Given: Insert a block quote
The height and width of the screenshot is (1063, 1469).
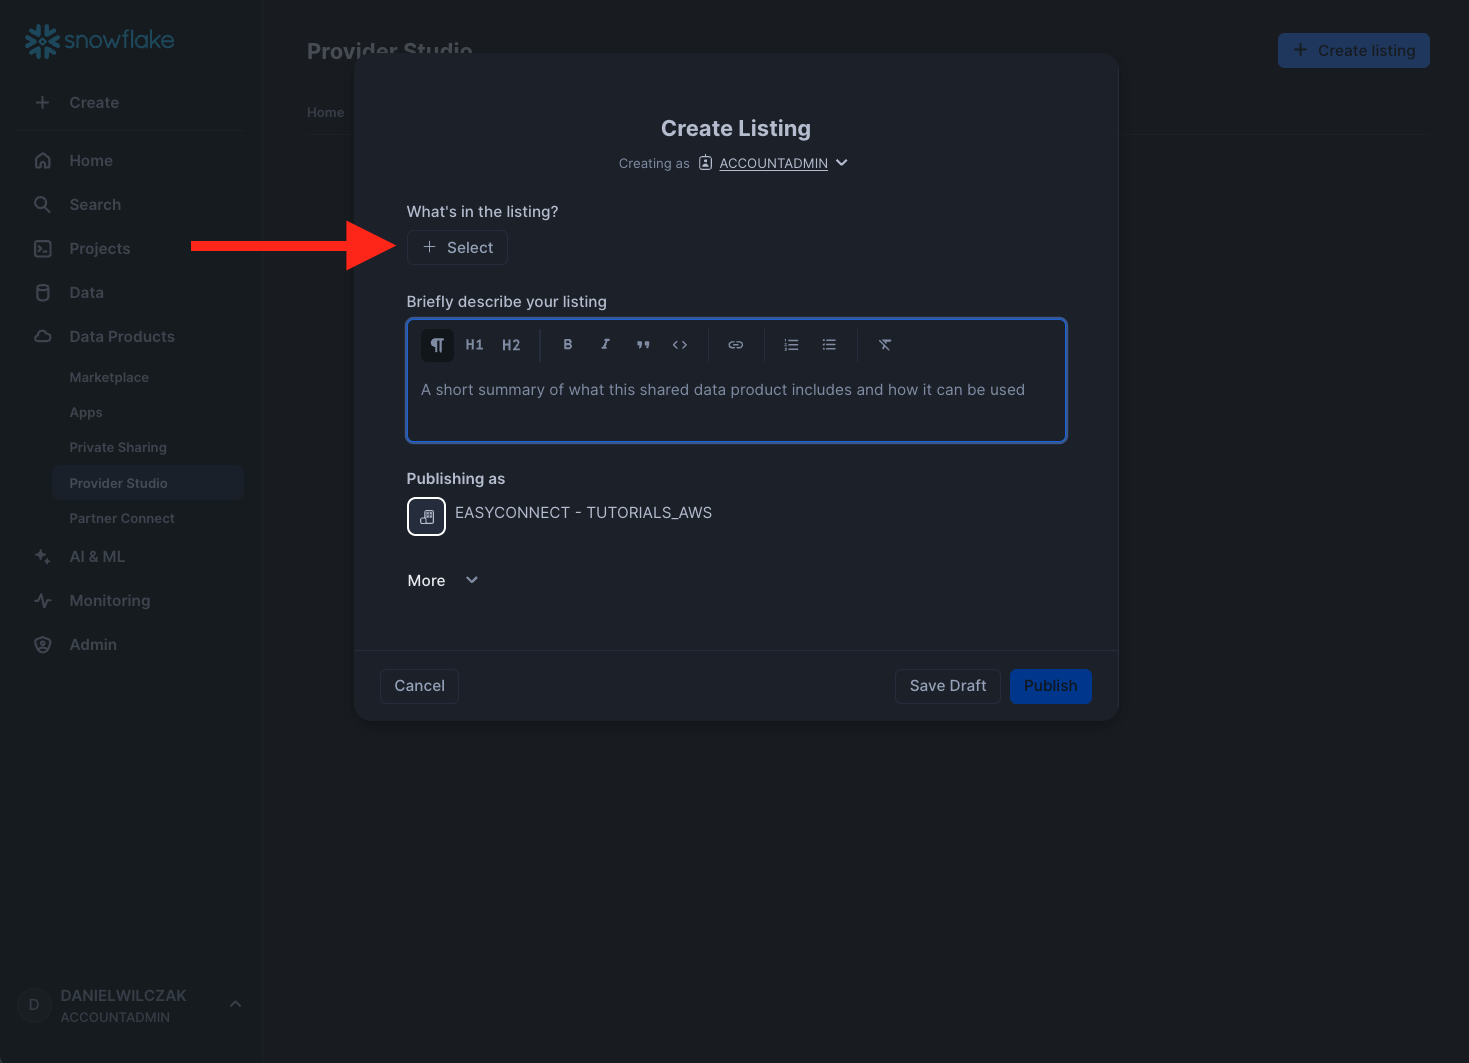Looking at the screenshot, I should pyautogui.click(x=643, y=345).
